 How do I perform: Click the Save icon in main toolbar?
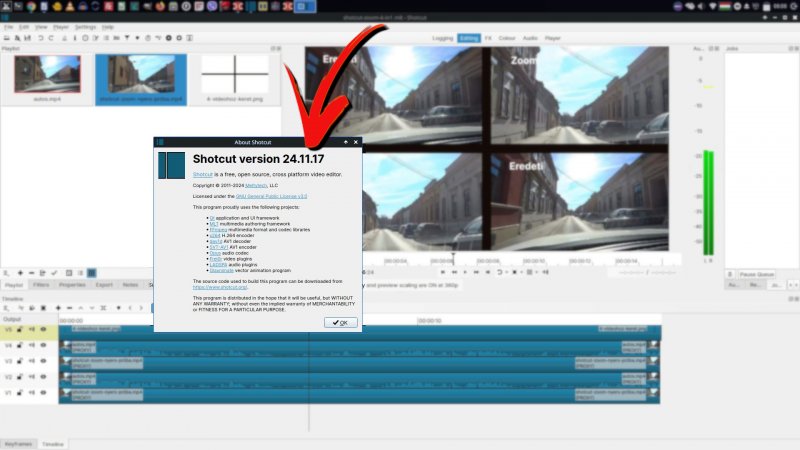[28, 38]
